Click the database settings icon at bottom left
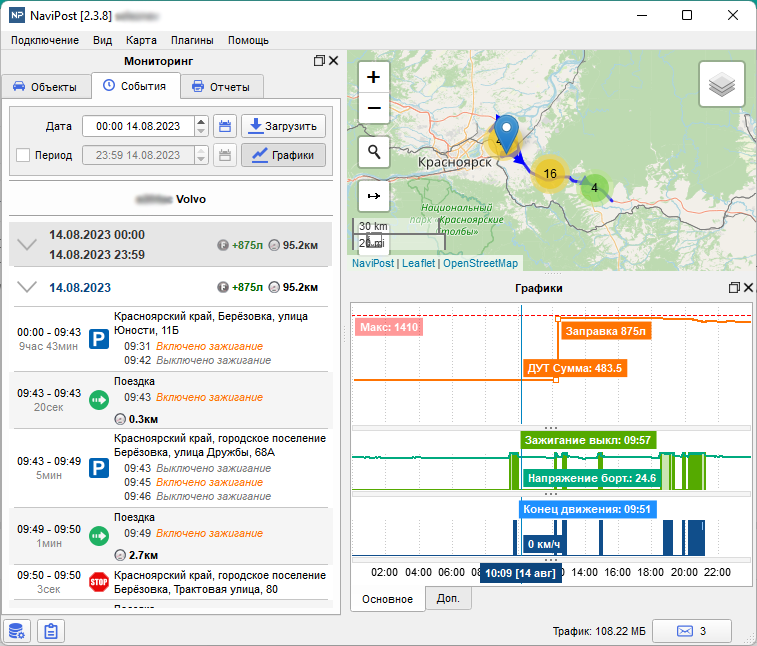The height and width of the screenshot is (646, 757). (16, 631)
